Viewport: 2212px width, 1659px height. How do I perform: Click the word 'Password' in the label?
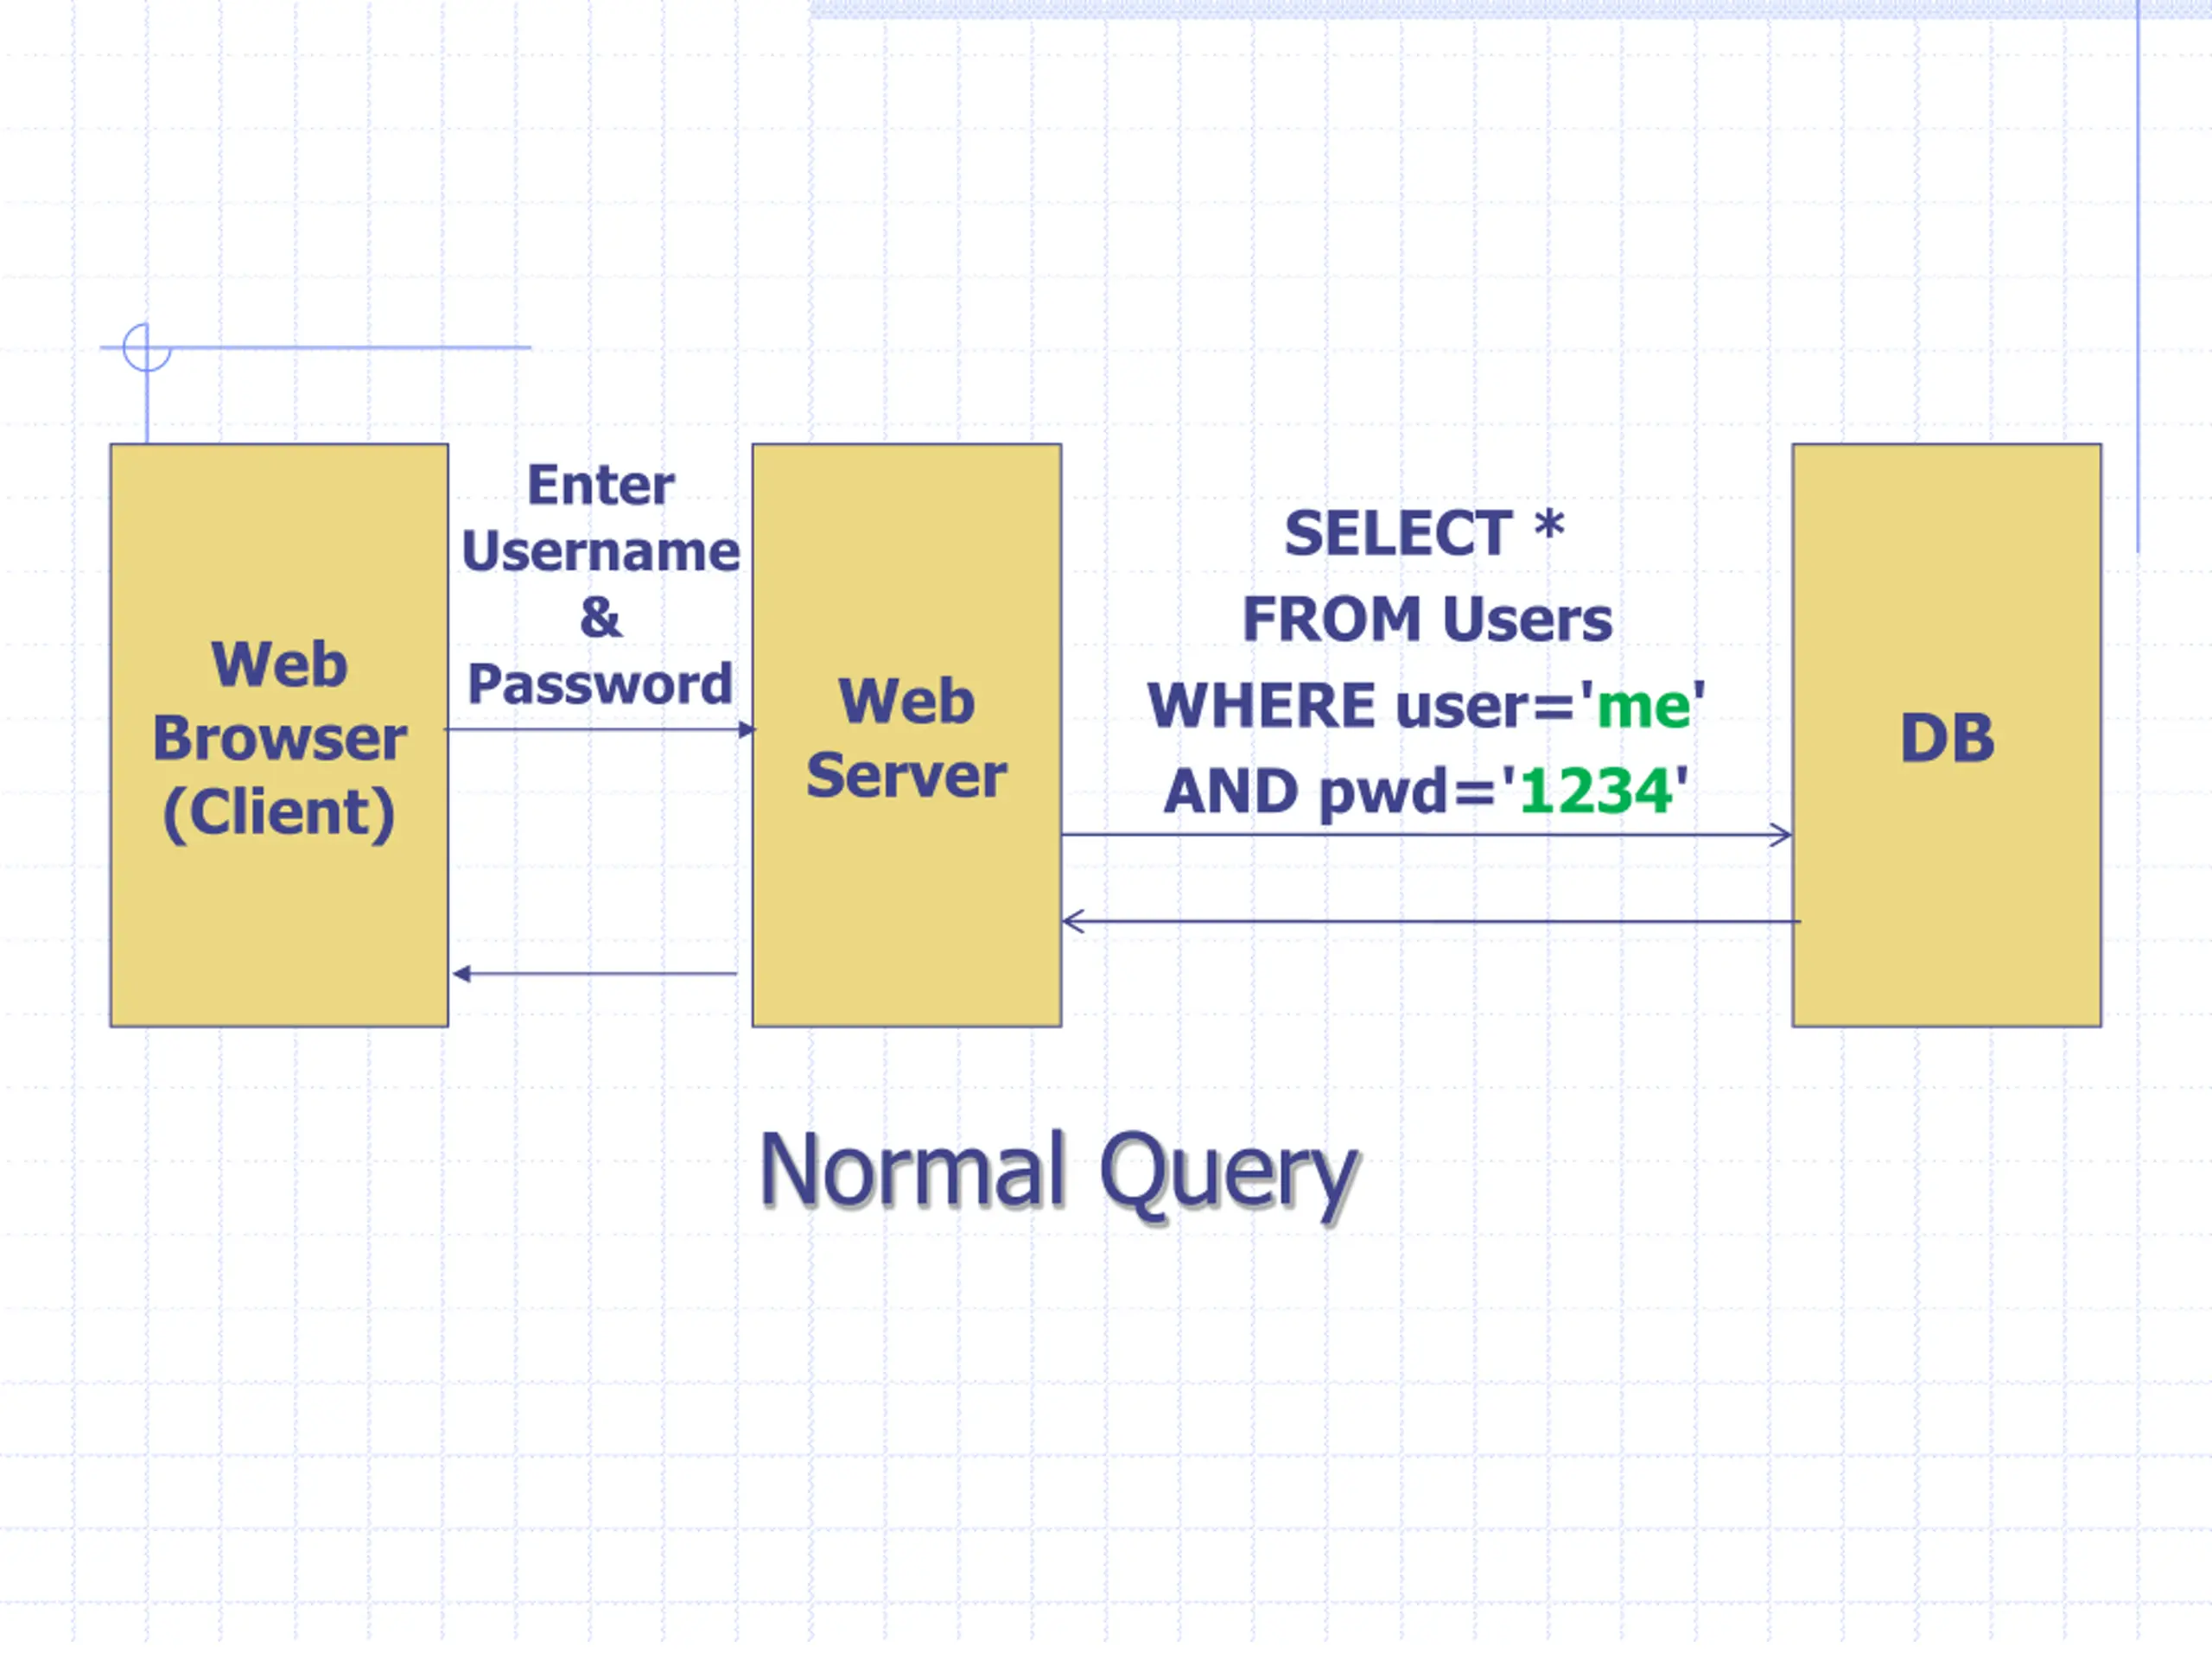[x=600, y=685]
